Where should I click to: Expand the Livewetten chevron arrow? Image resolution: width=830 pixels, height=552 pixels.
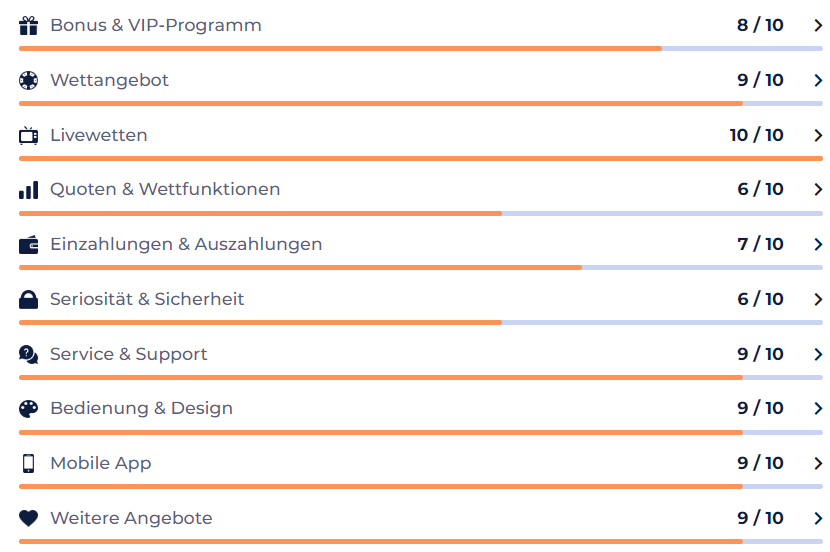[818, 135]
